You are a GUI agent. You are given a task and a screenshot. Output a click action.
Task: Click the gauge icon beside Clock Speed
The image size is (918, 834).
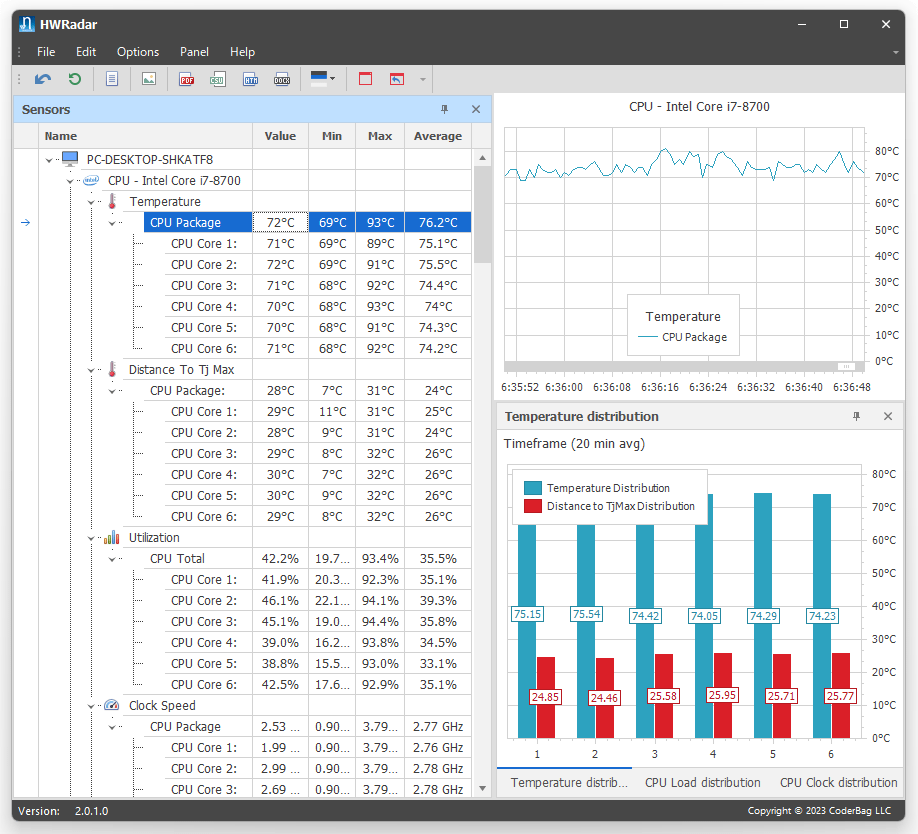pos(112,705)
